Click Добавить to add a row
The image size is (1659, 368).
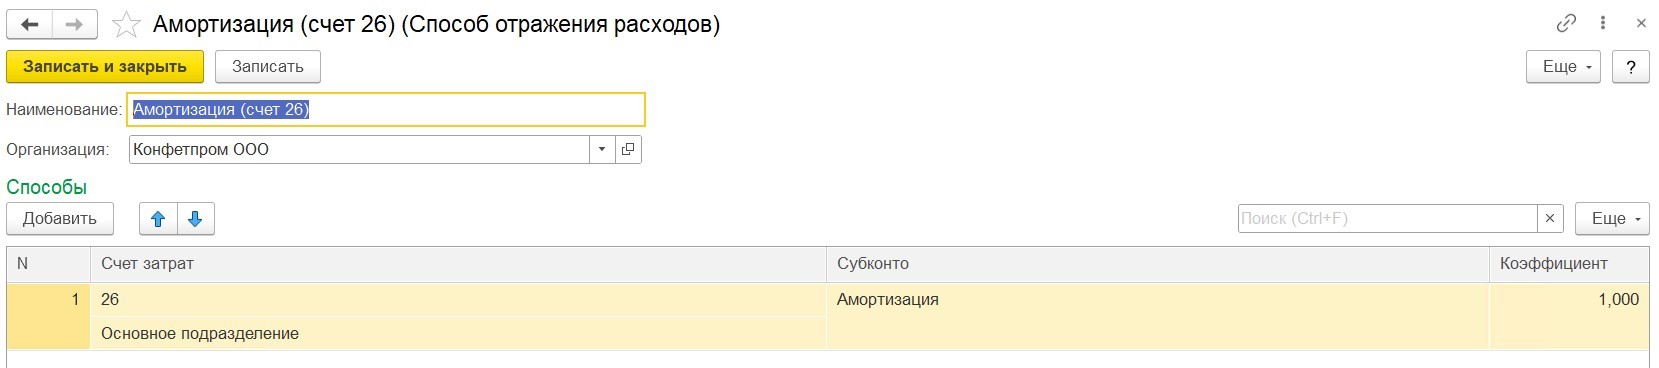pyautogui.click(x=60, y=219)
